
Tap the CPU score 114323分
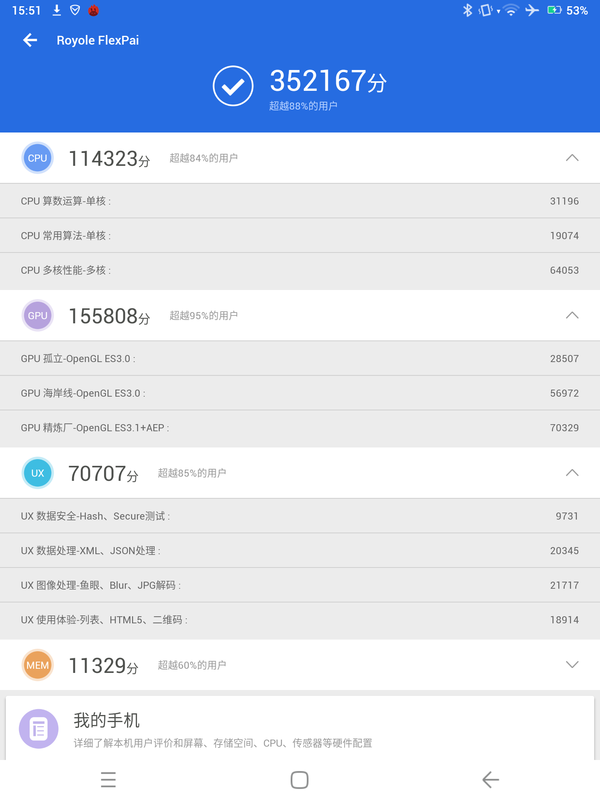[x=109, y=159]
